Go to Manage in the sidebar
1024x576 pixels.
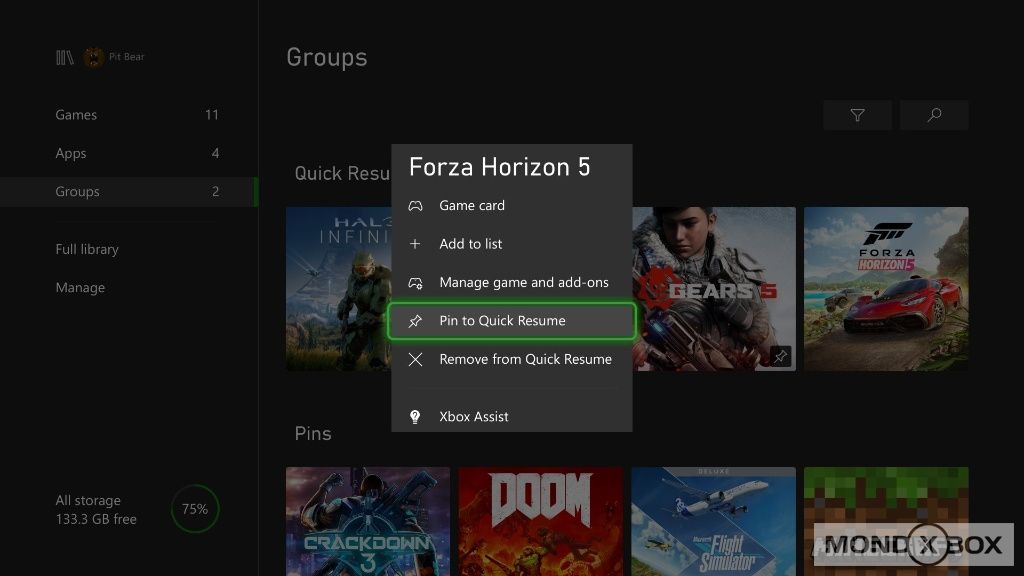tap(80, 287)
